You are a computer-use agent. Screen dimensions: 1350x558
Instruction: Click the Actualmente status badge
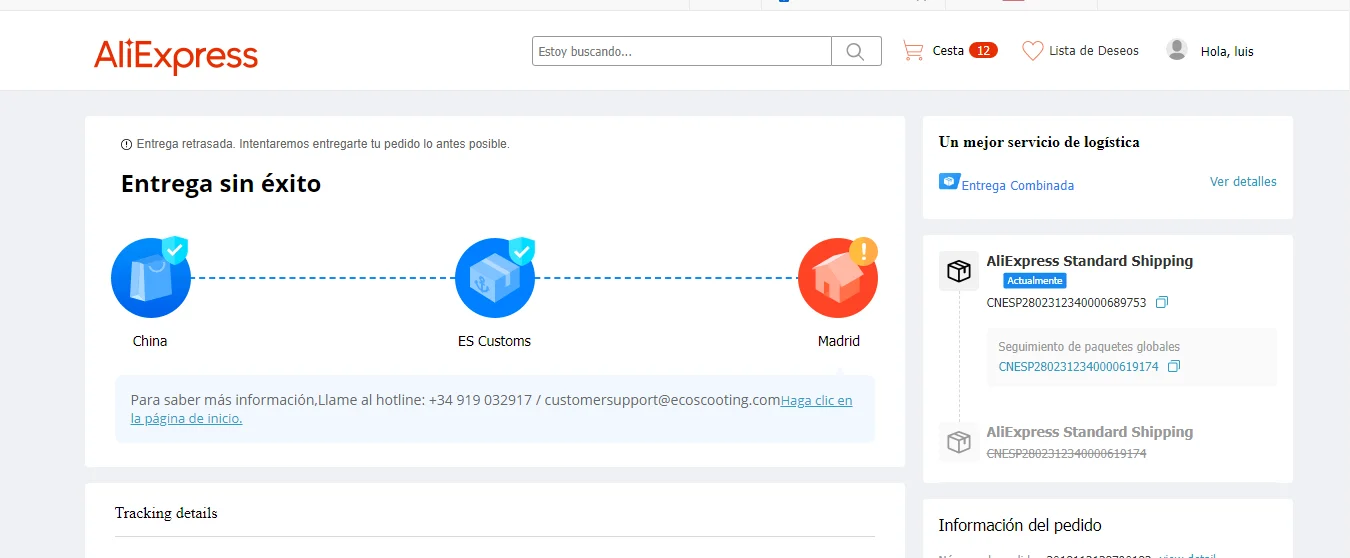pos(1035,281)
